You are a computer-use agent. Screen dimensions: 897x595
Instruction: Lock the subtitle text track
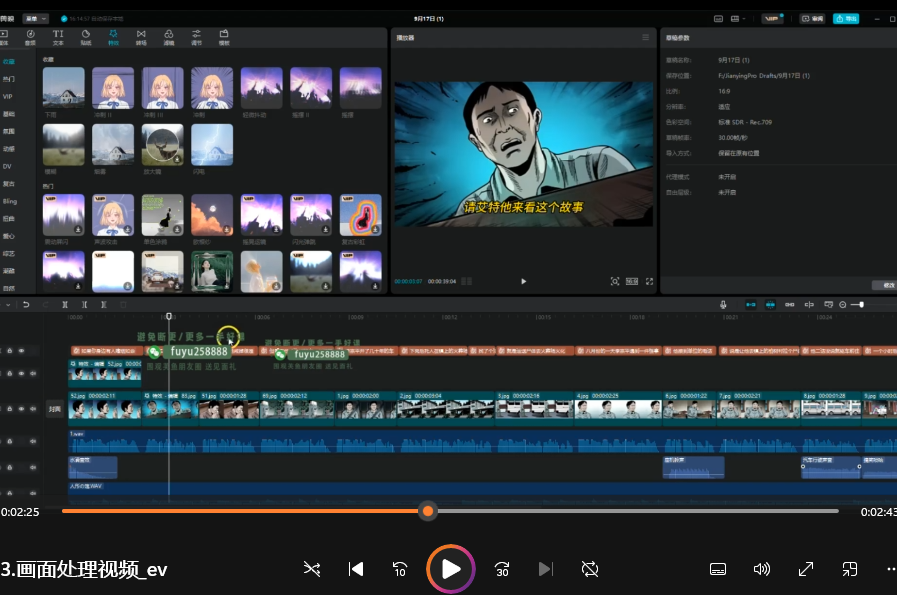pos(9,350)
